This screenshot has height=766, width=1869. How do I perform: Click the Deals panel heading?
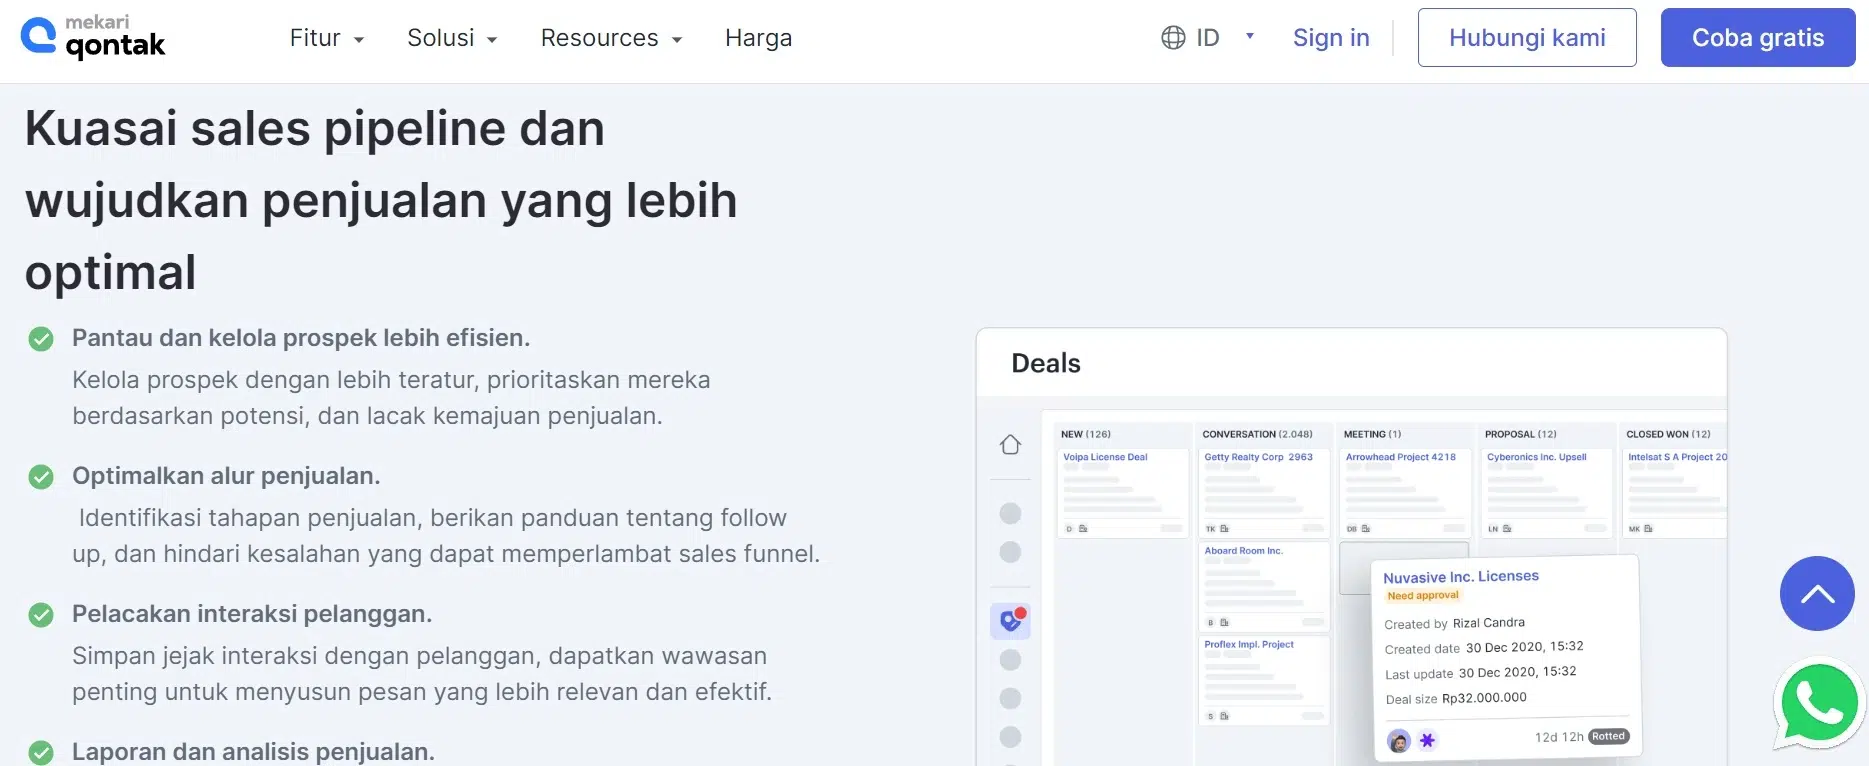tap(1046, 363)
